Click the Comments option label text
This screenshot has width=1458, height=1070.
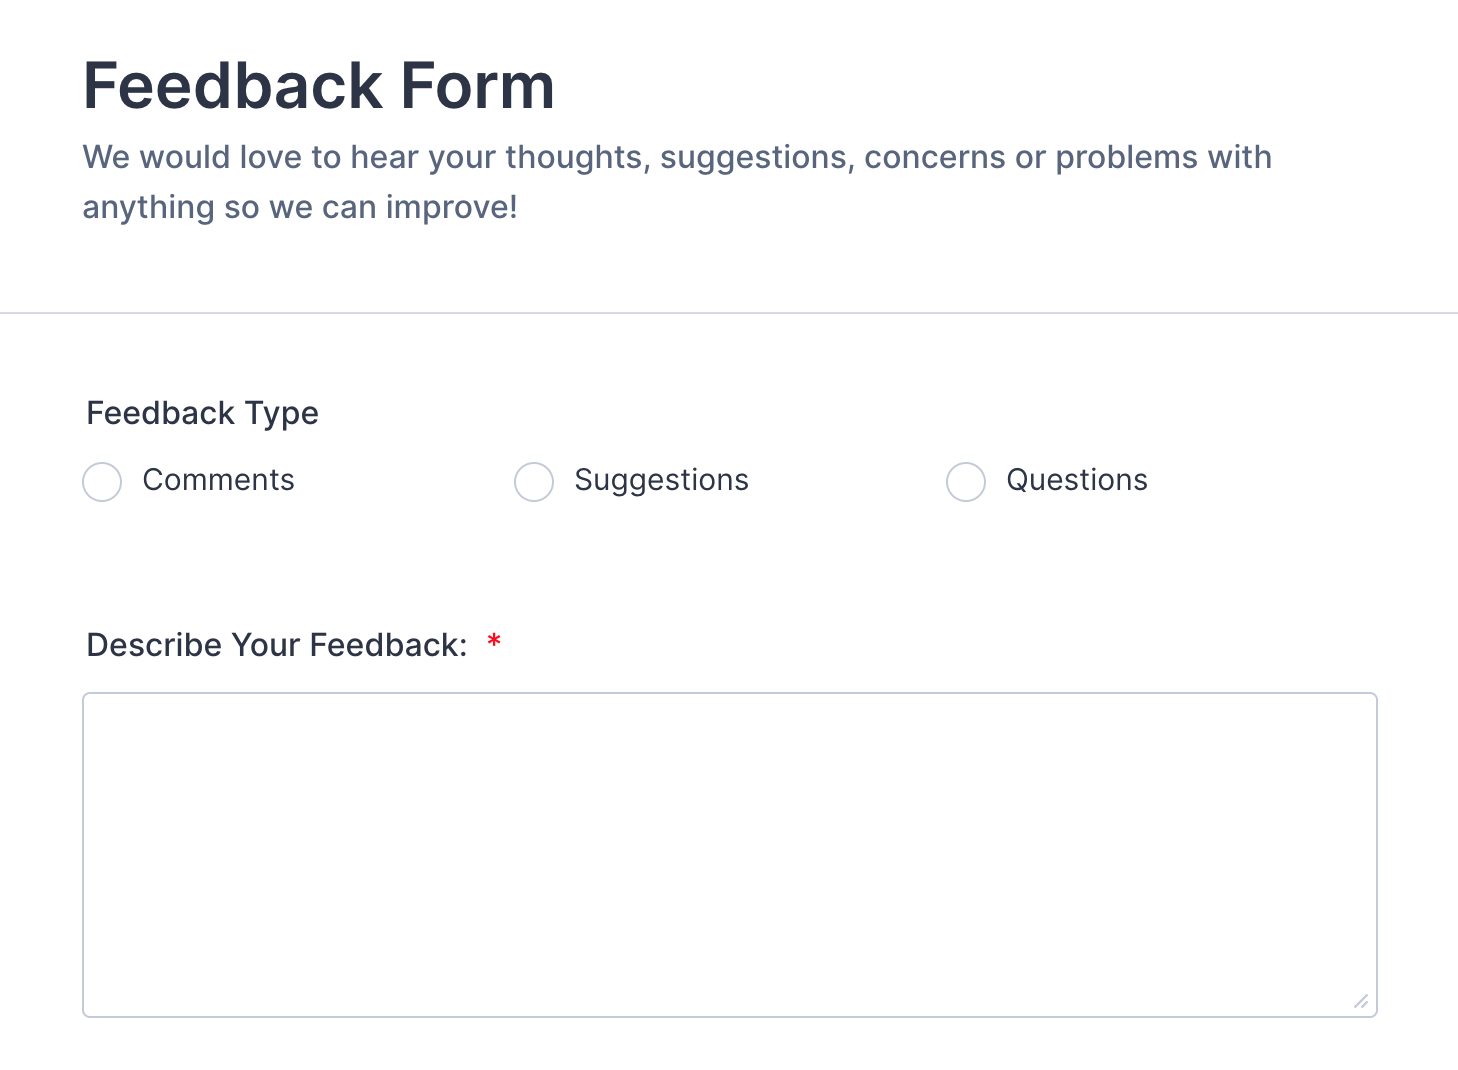click(218, 480)
